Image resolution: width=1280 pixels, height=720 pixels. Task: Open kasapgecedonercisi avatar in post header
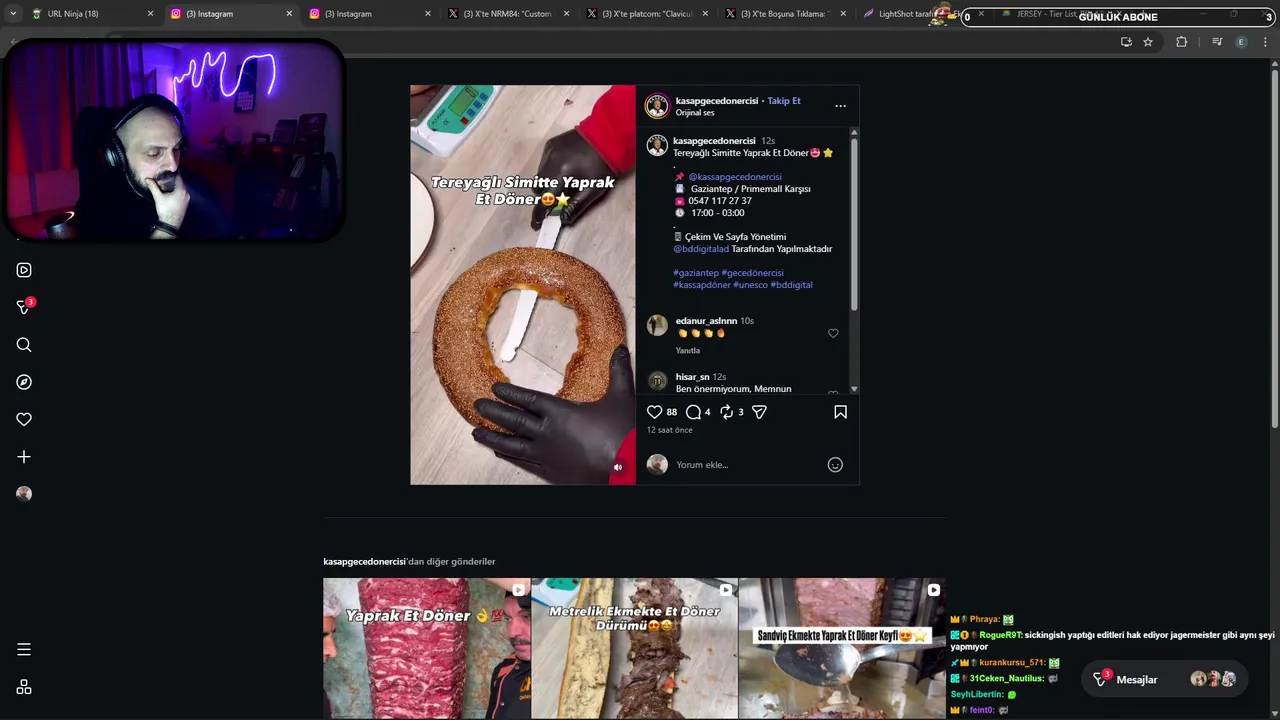coord(657,106)
